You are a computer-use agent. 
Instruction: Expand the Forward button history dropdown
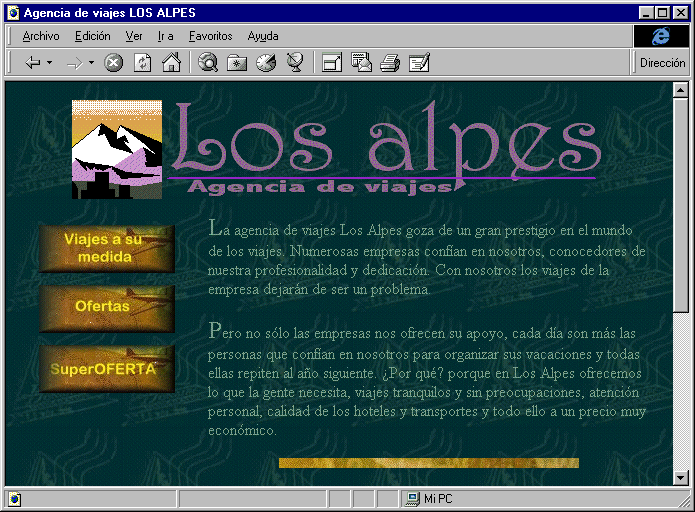pos(91,63)
